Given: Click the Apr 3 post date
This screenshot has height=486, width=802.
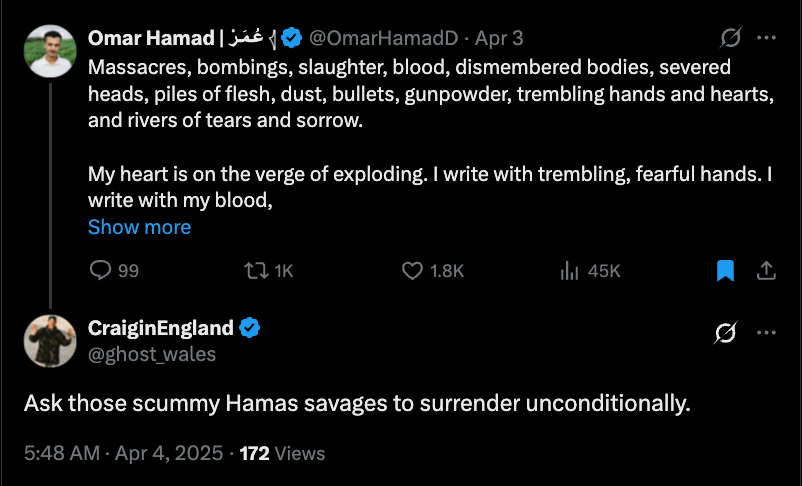Looking at the screenshot, I should point(499,39).
